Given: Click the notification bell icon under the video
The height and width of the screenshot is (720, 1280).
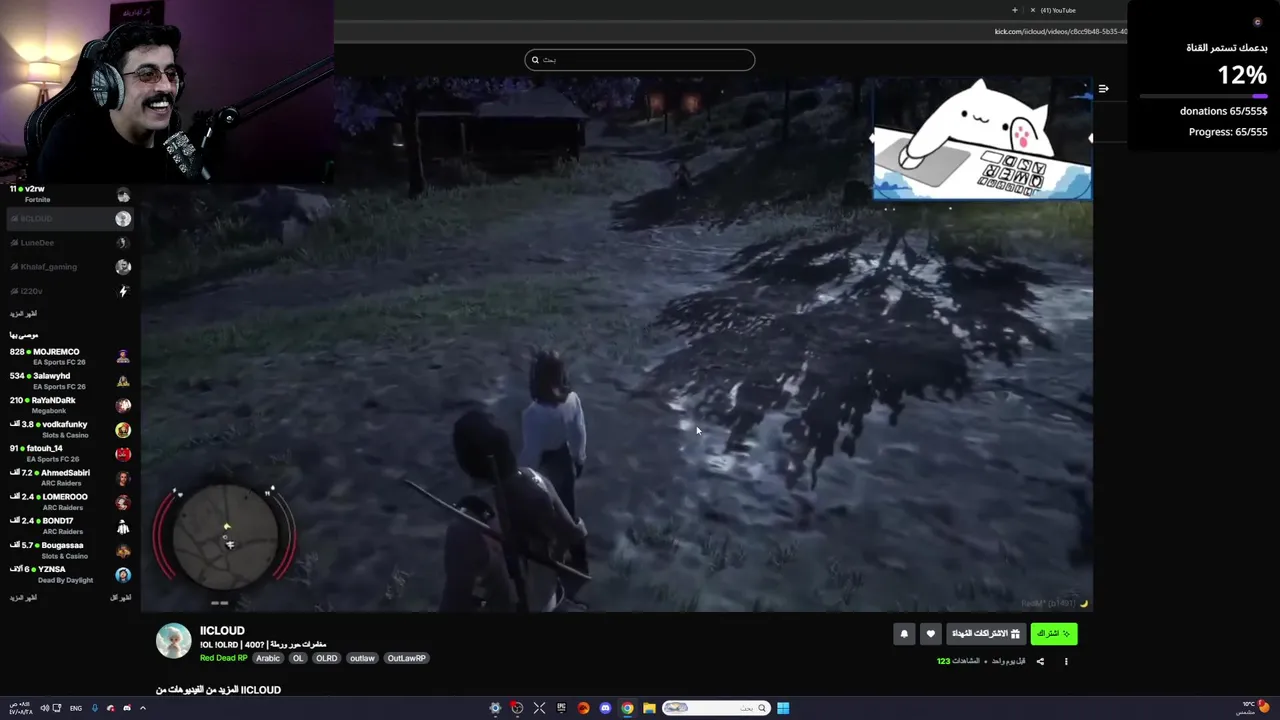Looking at the screenshot, I should pyautogui.click(x=904, y=633).
